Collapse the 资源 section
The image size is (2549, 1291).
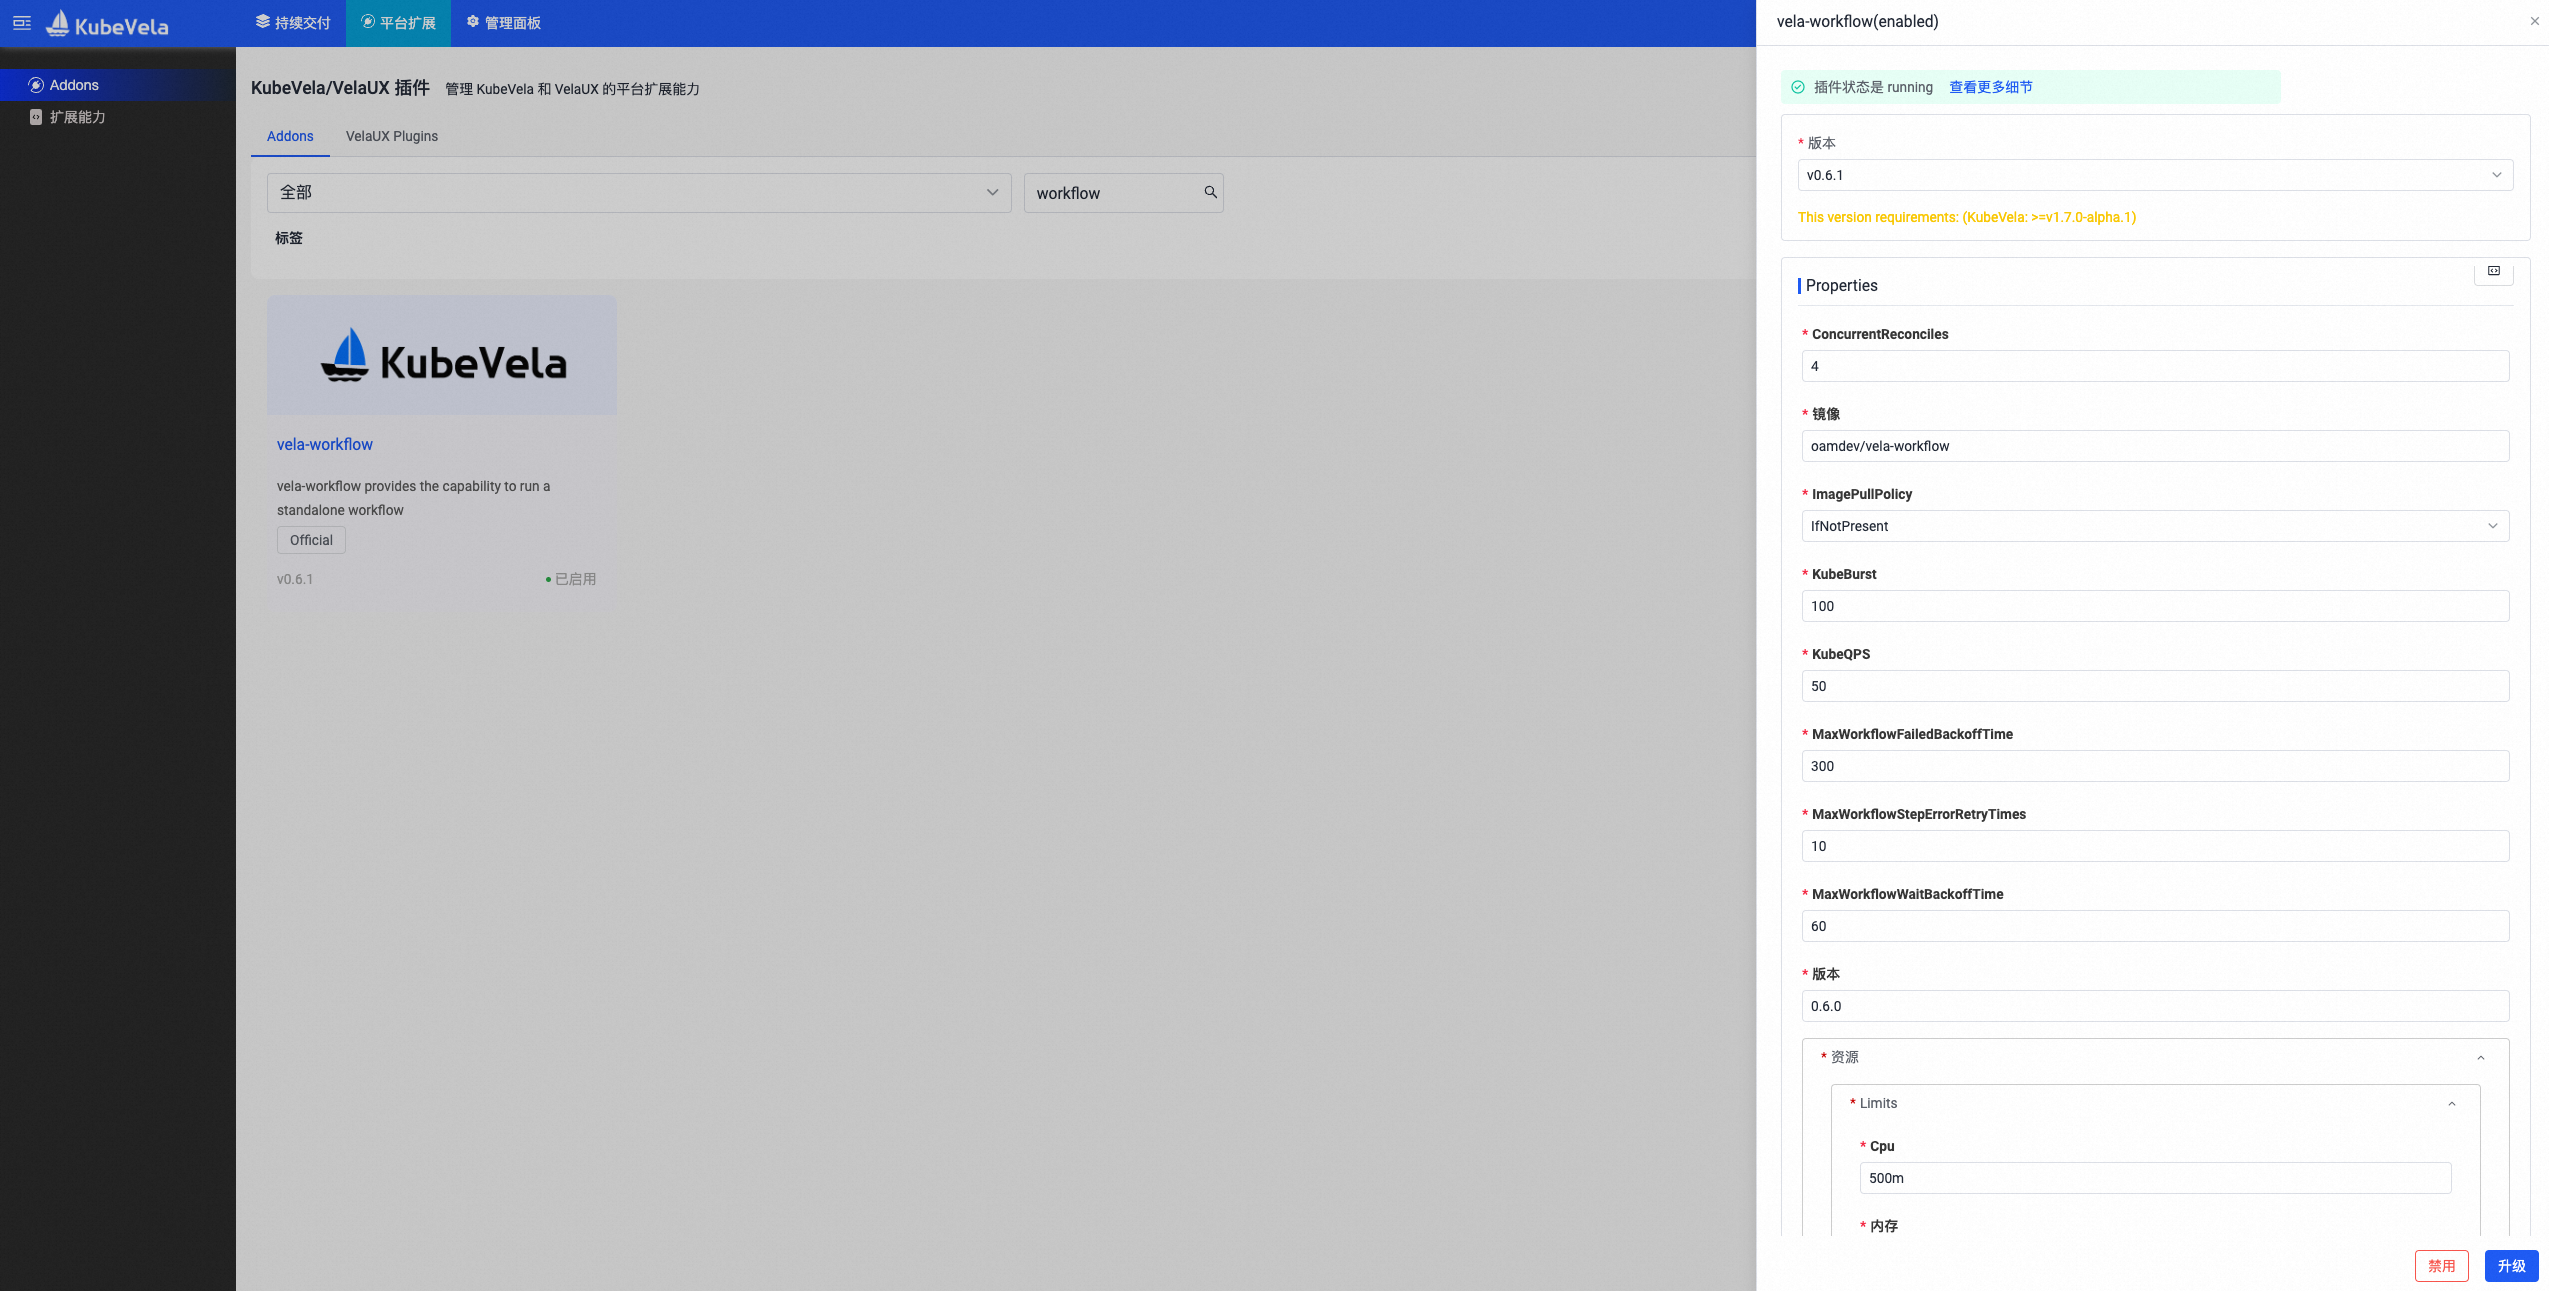click(x=2480, y=1058)
